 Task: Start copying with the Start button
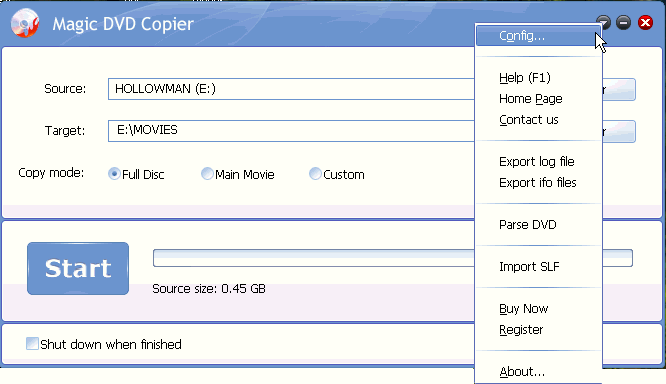coord(78,268)
